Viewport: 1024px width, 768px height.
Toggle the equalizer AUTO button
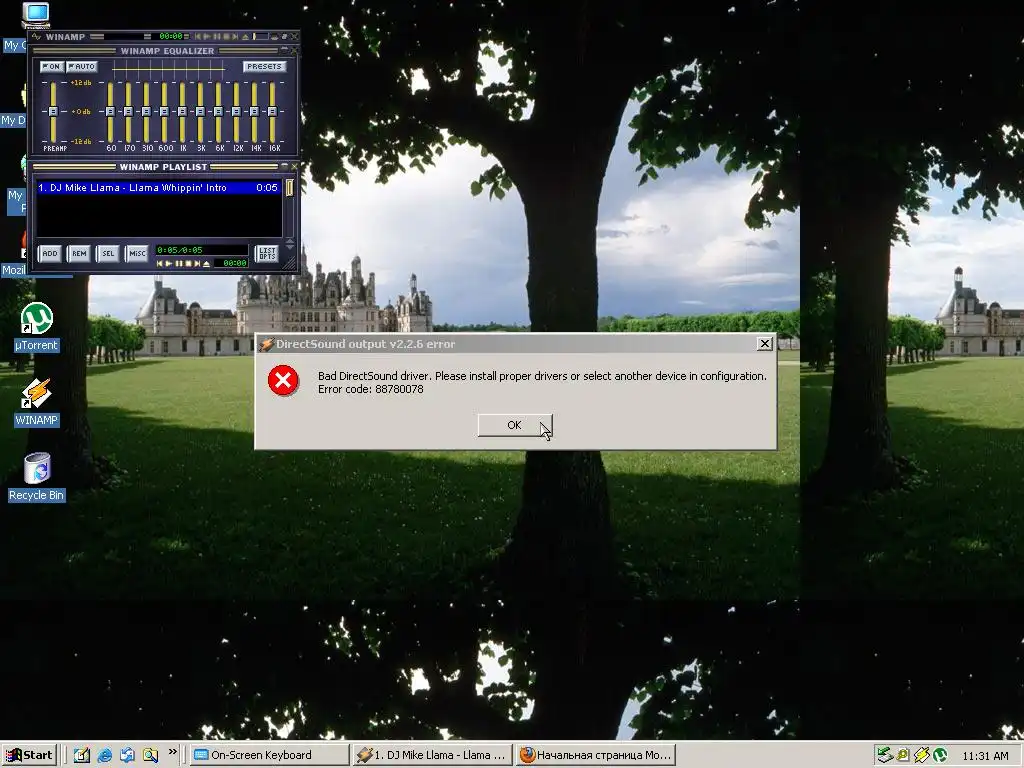coord(82,67)
